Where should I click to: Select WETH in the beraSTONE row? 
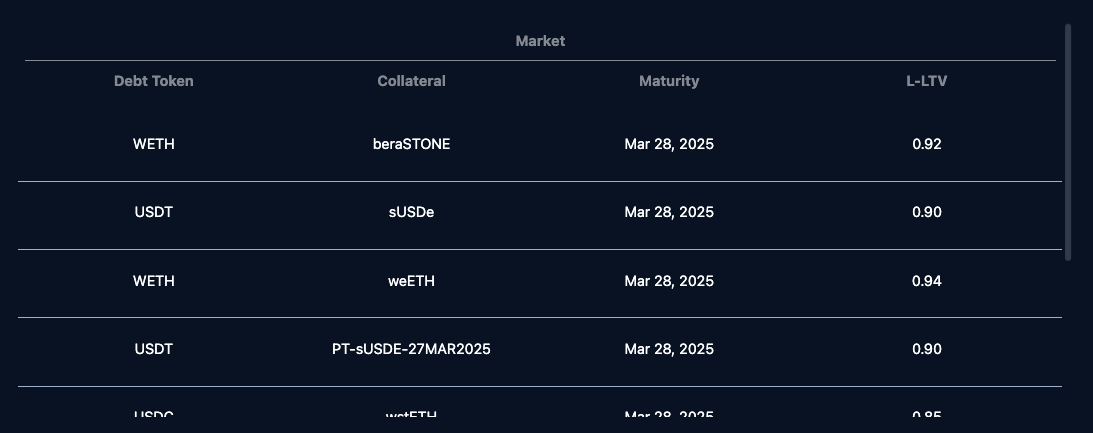[154, 144]
